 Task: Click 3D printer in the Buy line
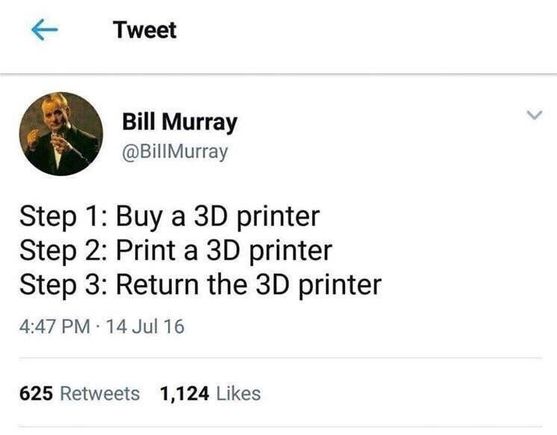point(257,217)
